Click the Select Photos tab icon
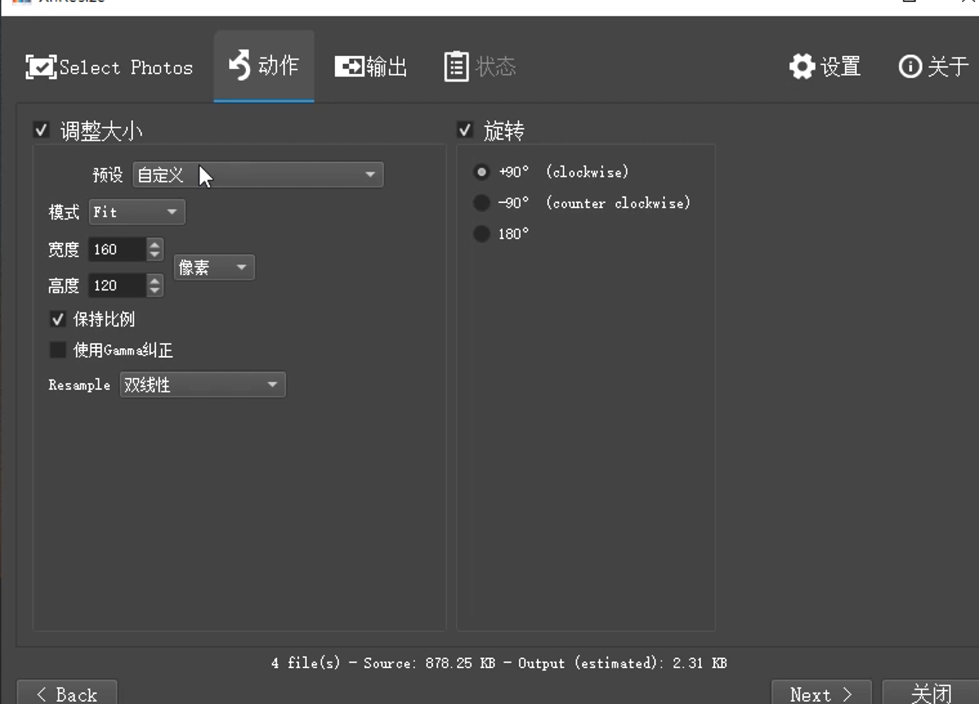 pos(40,68)
